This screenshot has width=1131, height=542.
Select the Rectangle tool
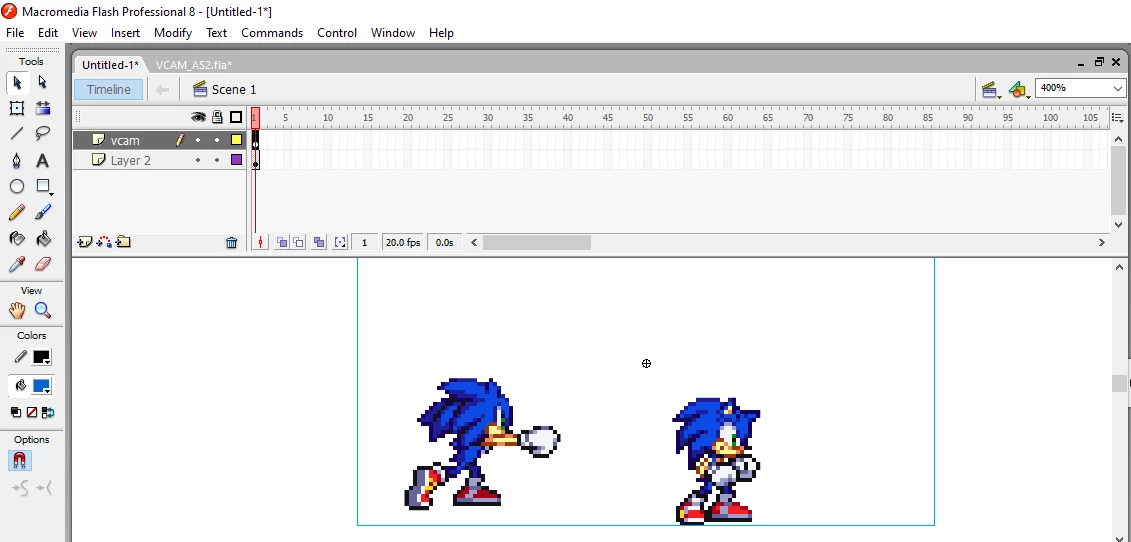(x=43, y=186)
